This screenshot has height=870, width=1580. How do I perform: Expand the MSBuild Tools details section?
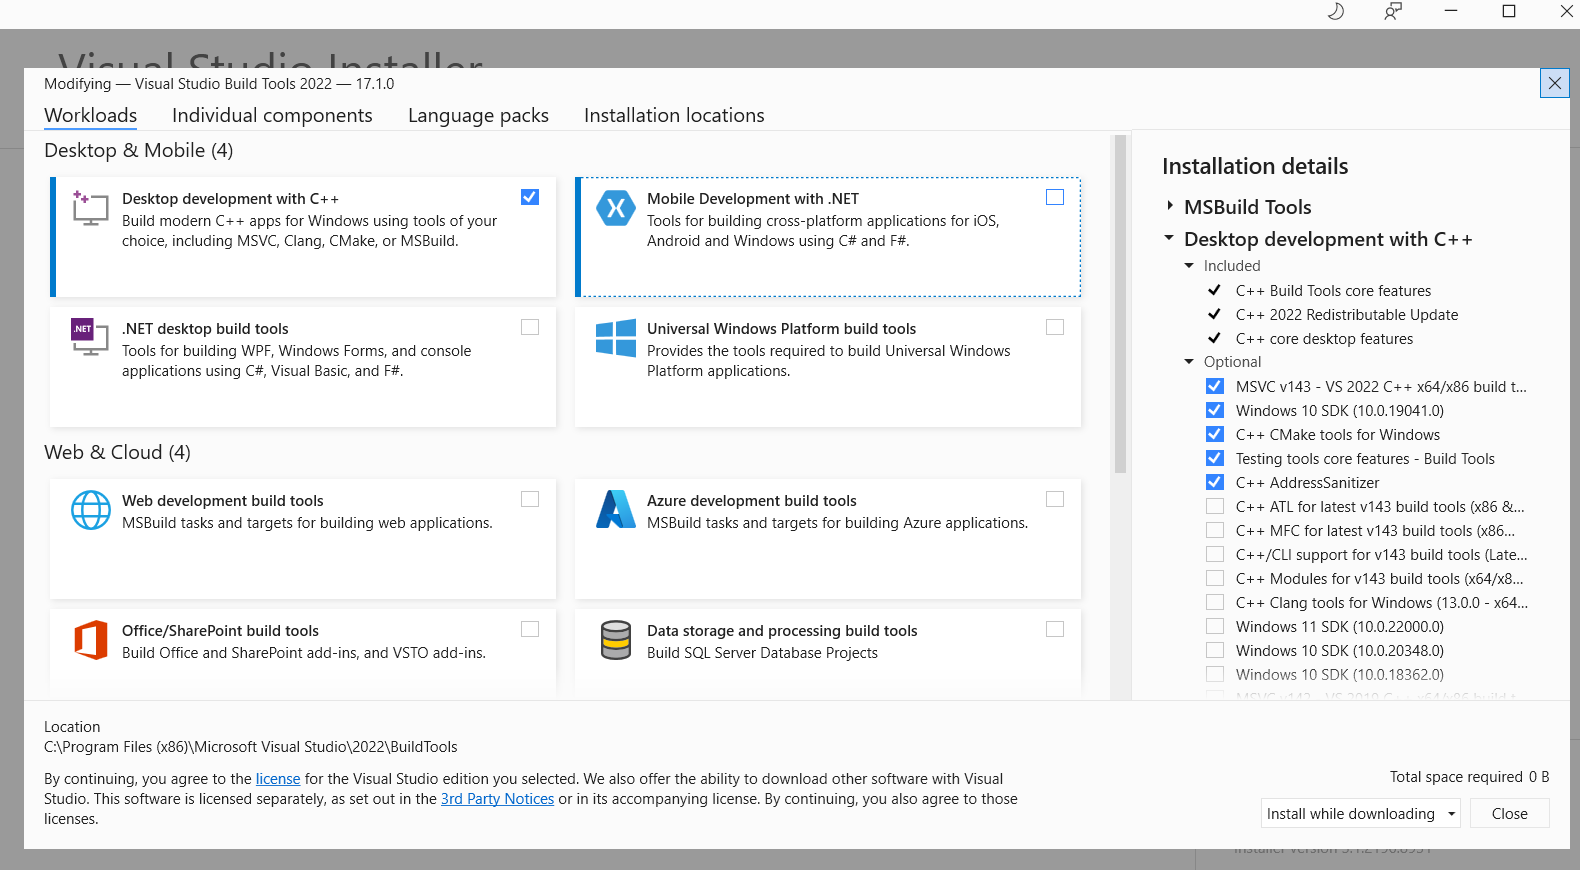click(1170, 206)
